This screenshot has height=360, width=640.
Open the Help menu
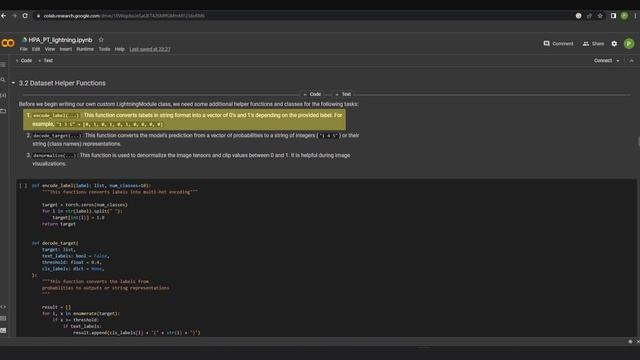tap(120, 49)
